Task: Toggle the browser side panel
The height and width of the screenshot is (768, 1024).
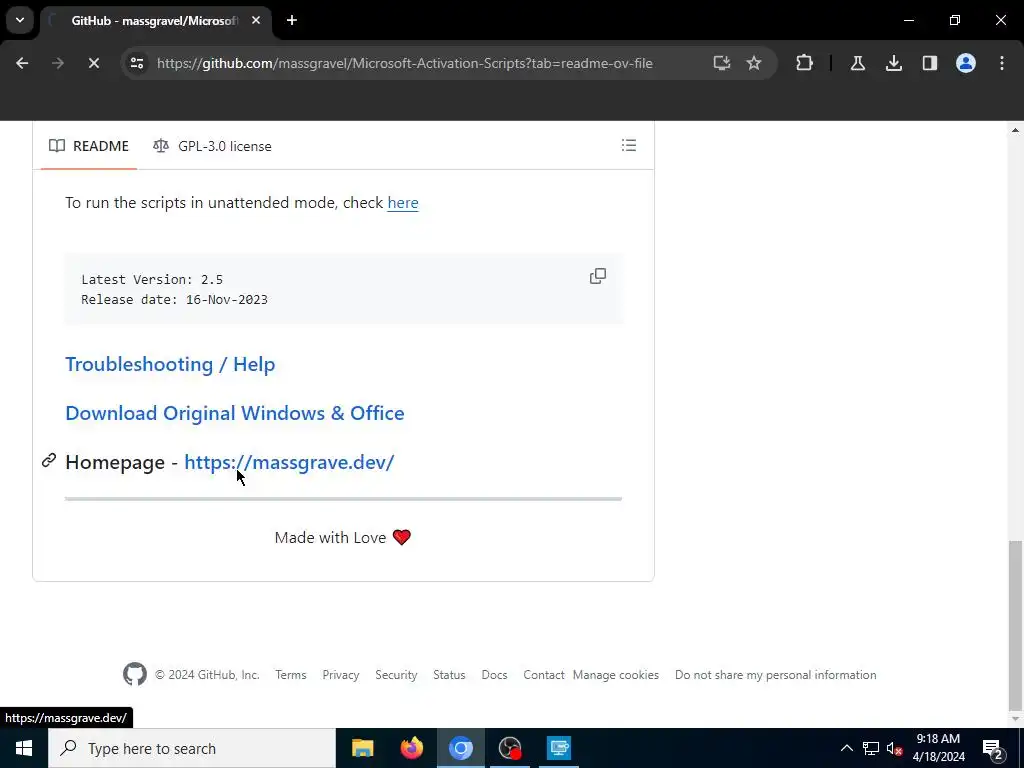Action: pos(929,63)
